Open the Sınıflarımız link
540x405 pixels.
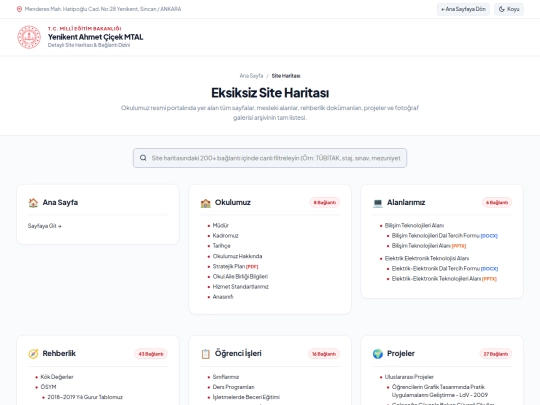pos(226,377)
